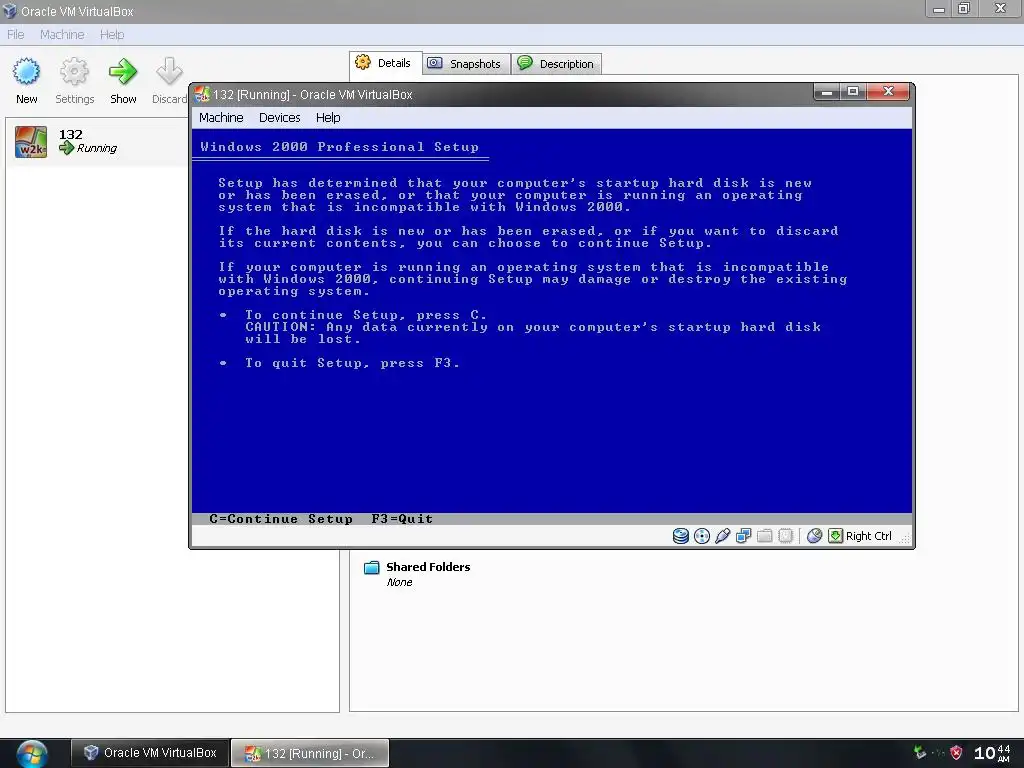This screenshot has height=768, width=1024.
Task: Open the Help menu in VirtualBox Manager
Action: pyautogui.click(x=112, y=35)
